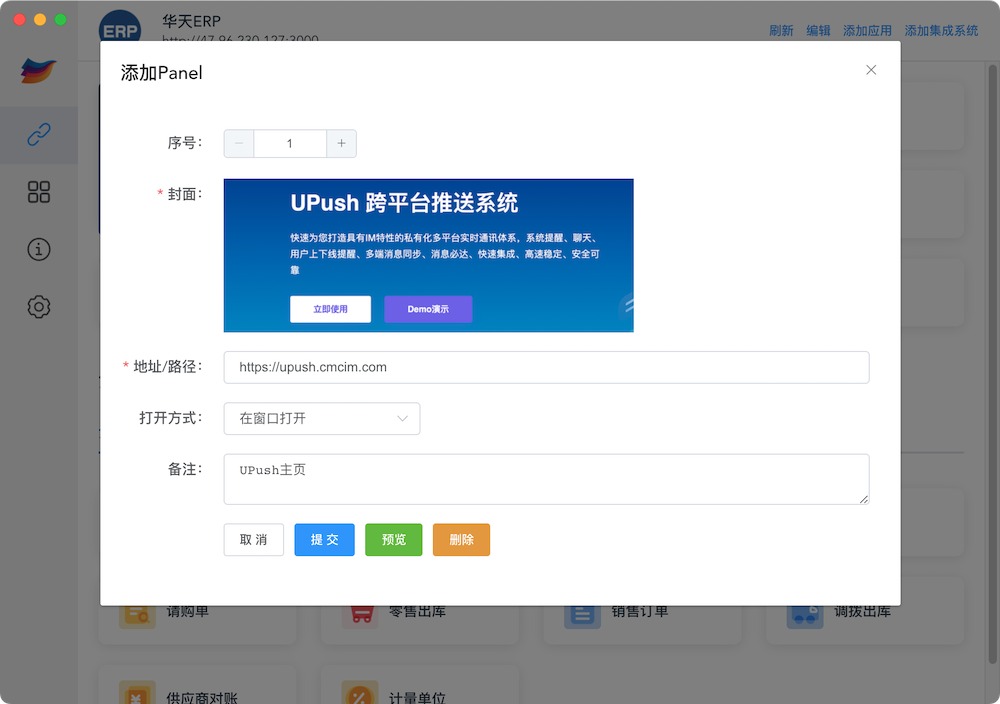Click the ERP round avatar icon
Viewport: 1000px width, 704px height.
120,30
